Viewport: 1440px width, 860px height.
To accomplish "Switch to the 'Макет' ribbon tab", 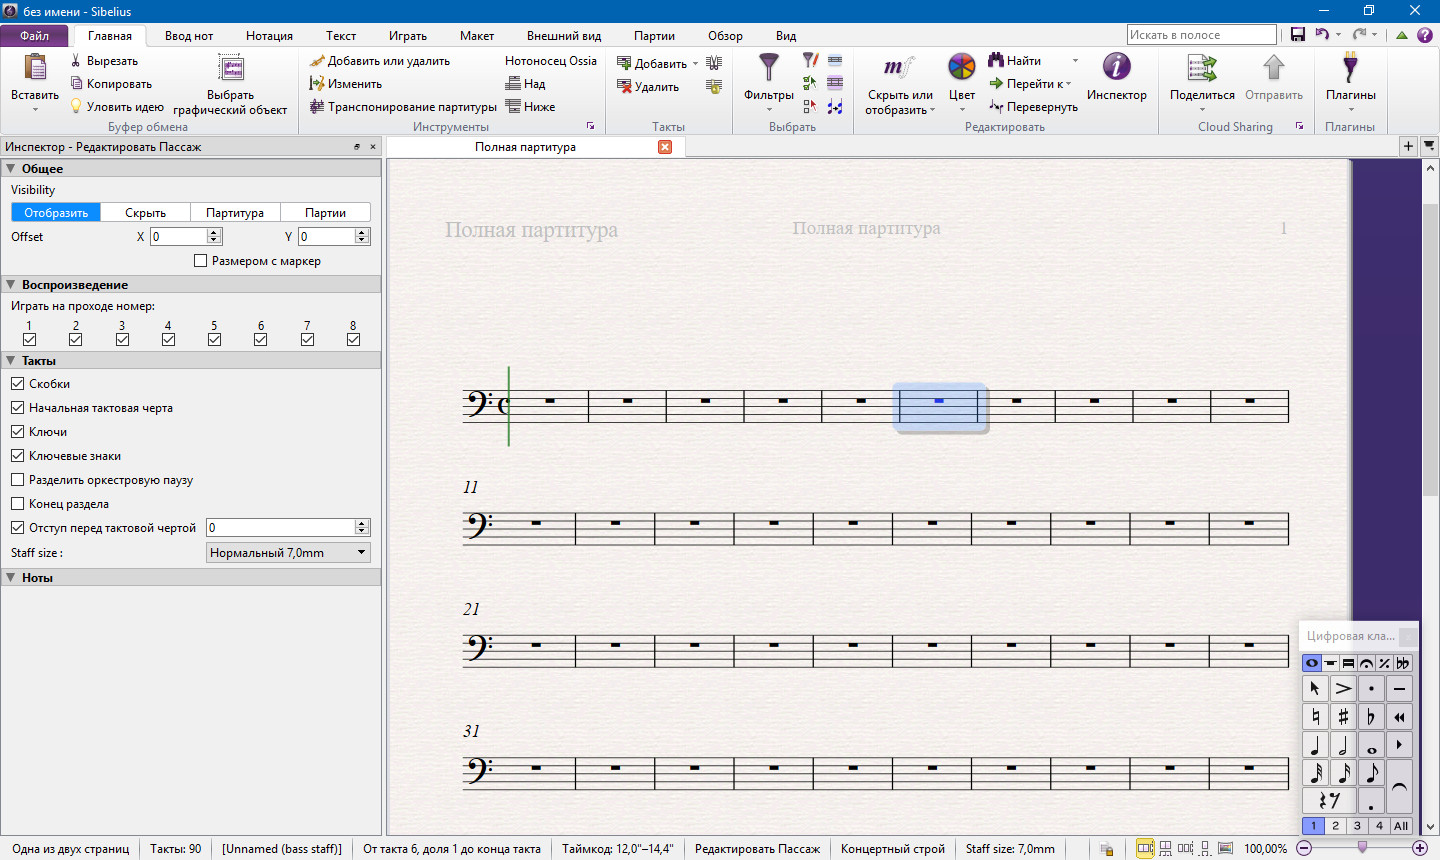I will [476, 36].
